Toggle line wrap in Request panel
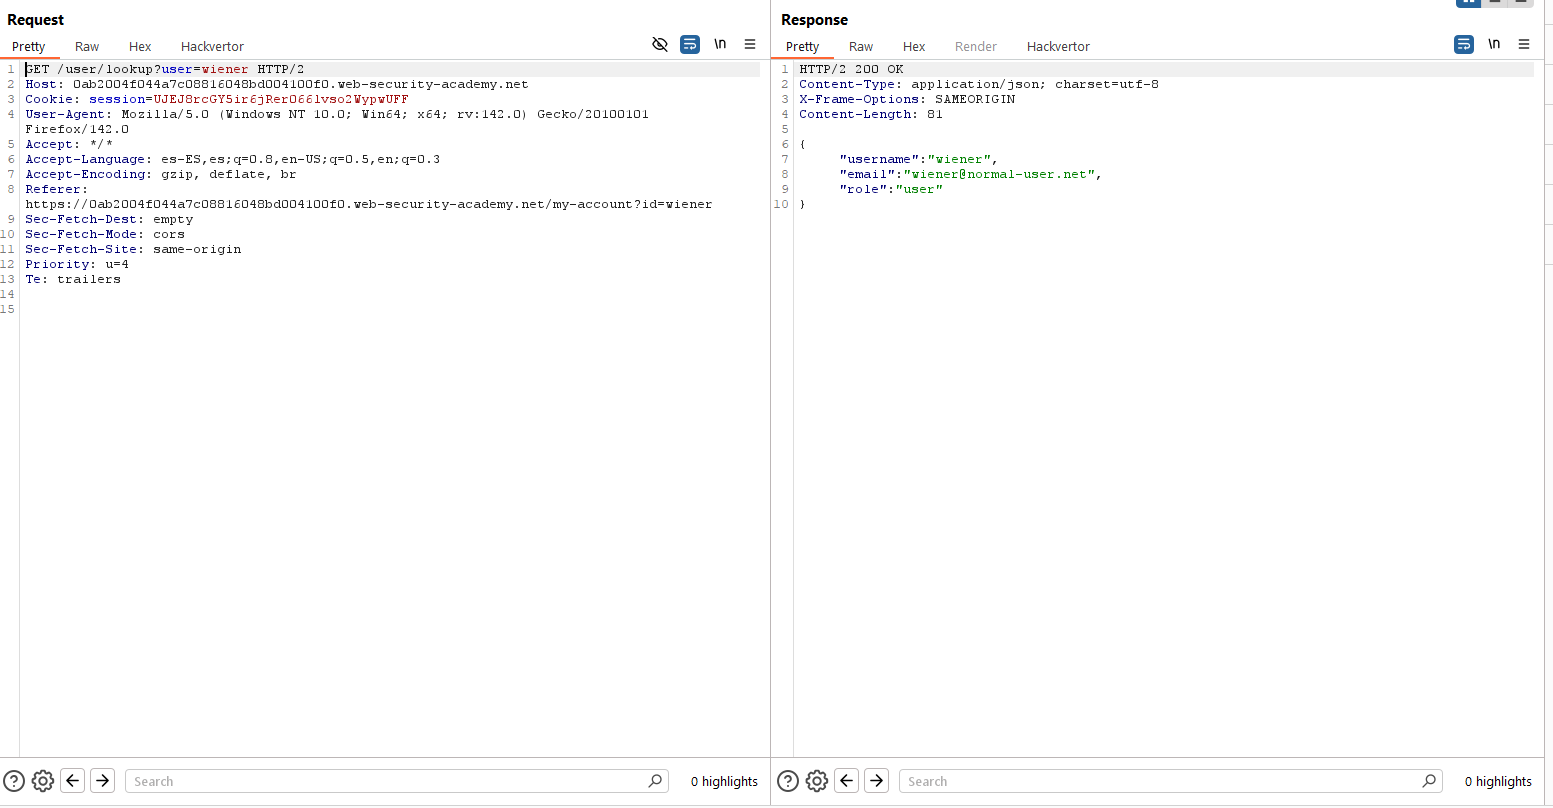Screen dimensions: 1553x808 tap(690, 44)
